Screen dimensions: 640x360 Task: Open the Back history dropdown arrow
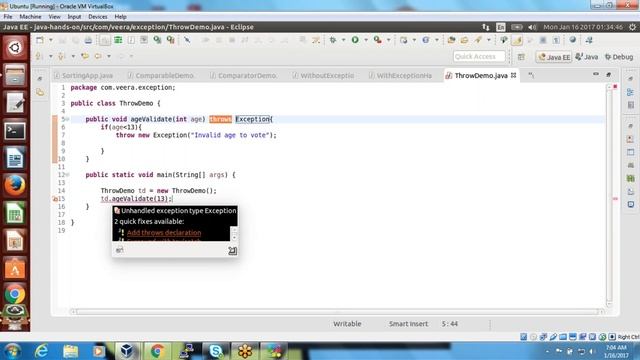109,56
